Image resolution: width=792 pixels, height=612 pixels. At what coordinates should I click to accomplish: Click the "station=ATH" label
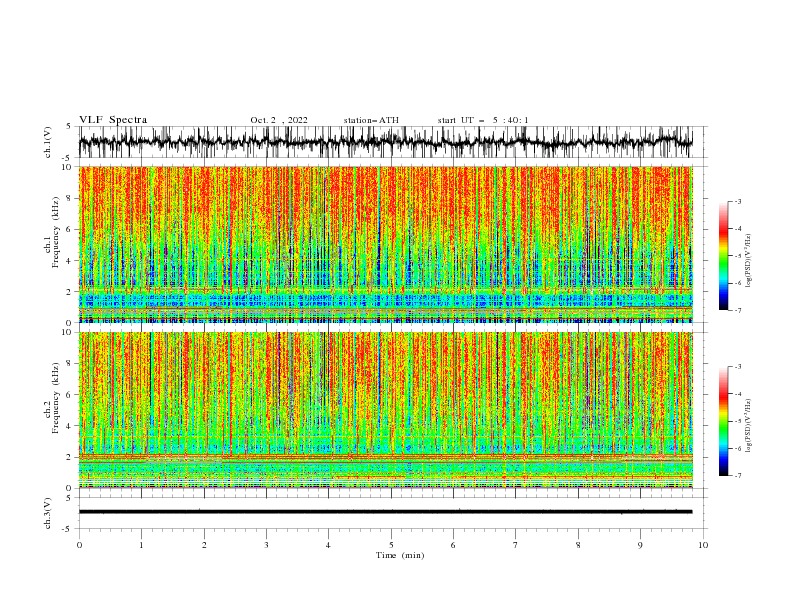(x=371, y=120)
